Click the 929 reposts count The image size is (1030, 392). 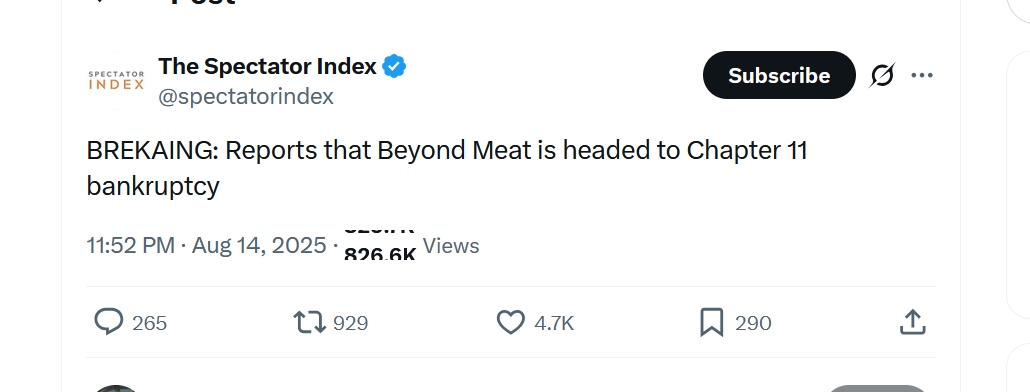(x=351, y=323)
